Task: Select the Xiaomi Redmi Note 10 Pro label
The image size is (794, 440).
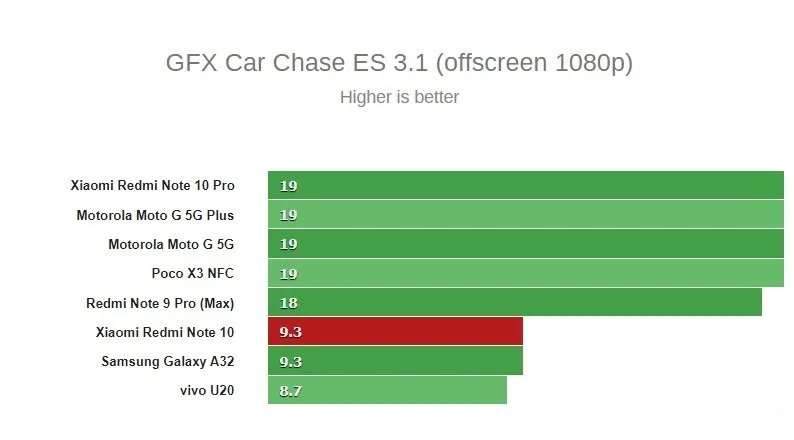Action: click(x=152, y=185)
